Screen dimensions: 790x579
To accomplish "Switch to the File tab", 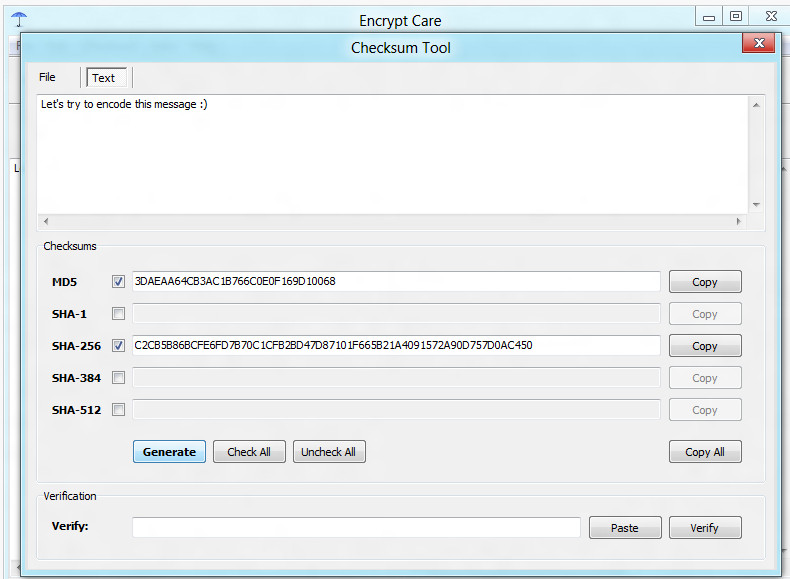I will [47, 77].
